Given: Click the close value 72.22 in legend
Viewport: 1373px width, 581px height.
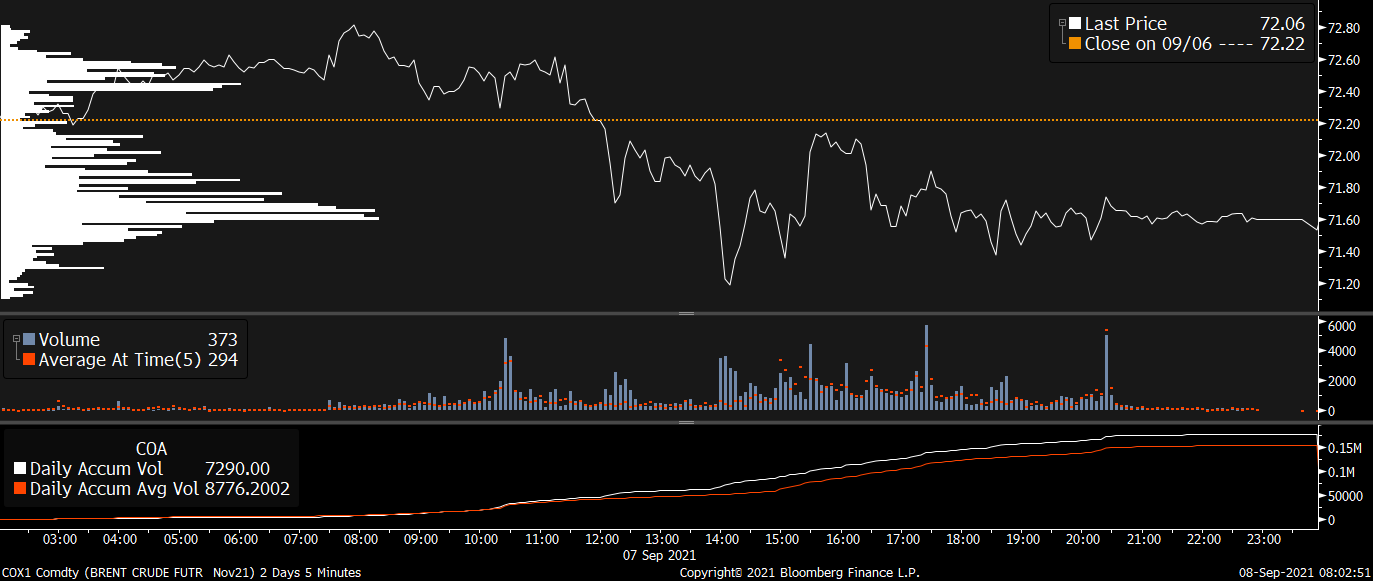Looking at the screenshot, I should 1283,44.
